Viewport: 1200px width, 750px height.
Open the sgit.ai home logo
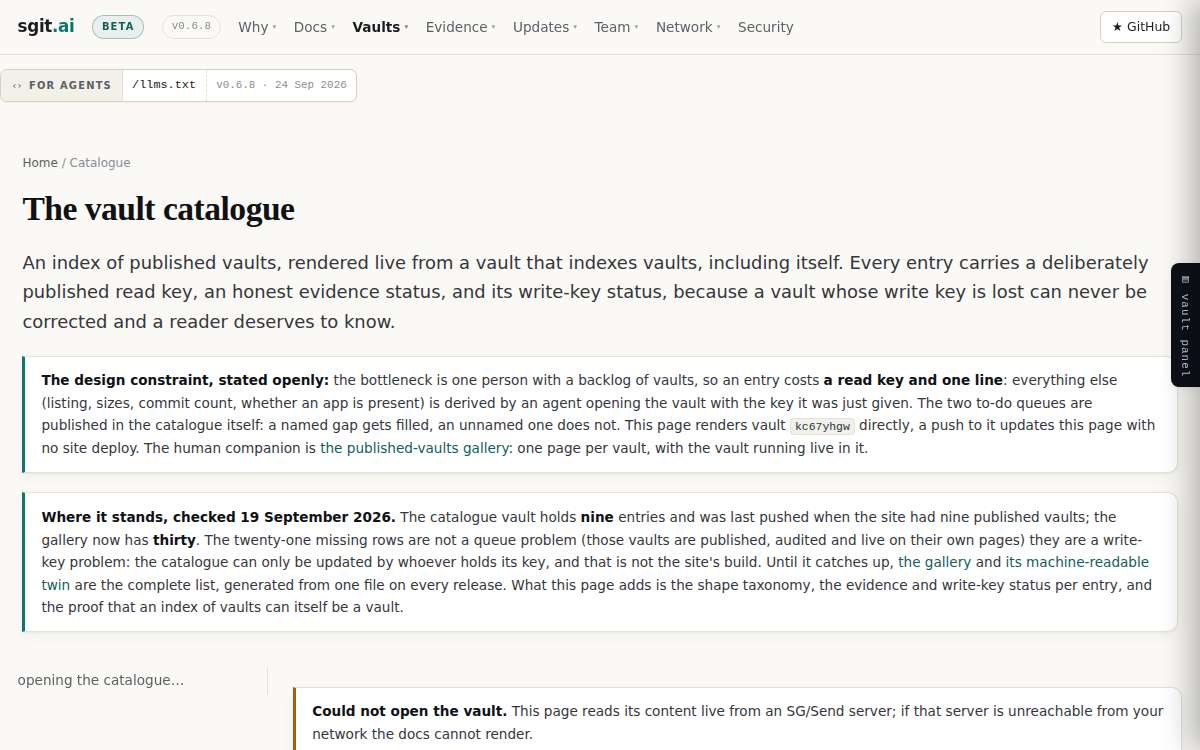(46, 27)
